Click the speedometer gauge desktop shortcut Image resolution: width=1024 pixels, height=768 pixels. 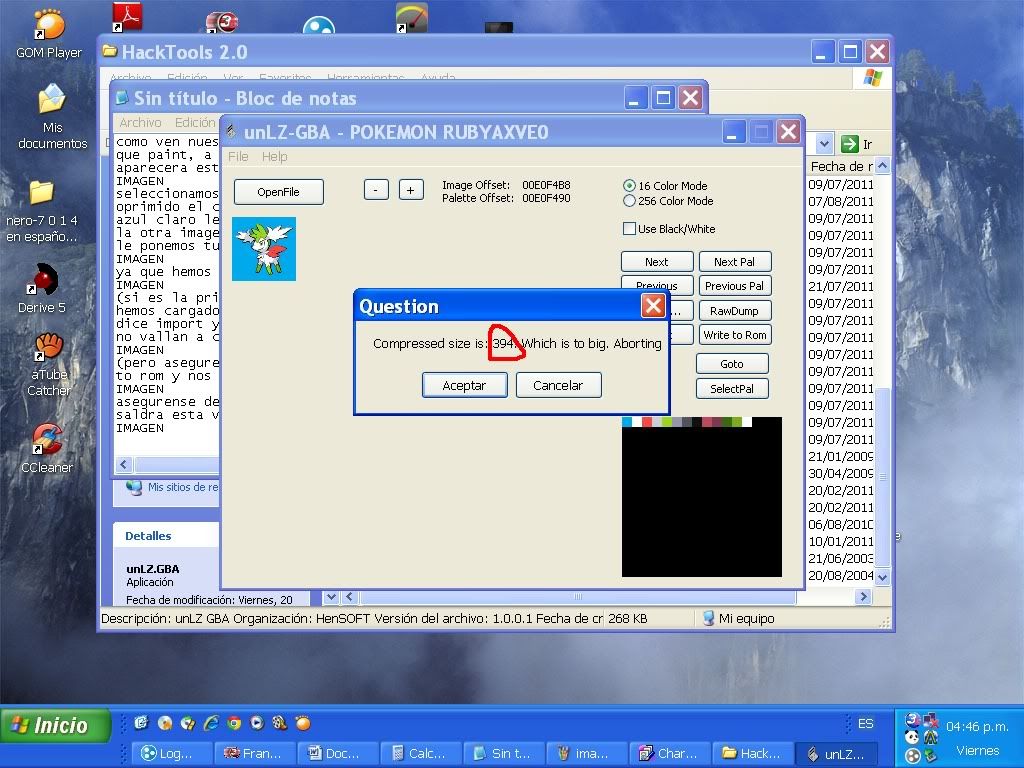(x=411, y=17)
